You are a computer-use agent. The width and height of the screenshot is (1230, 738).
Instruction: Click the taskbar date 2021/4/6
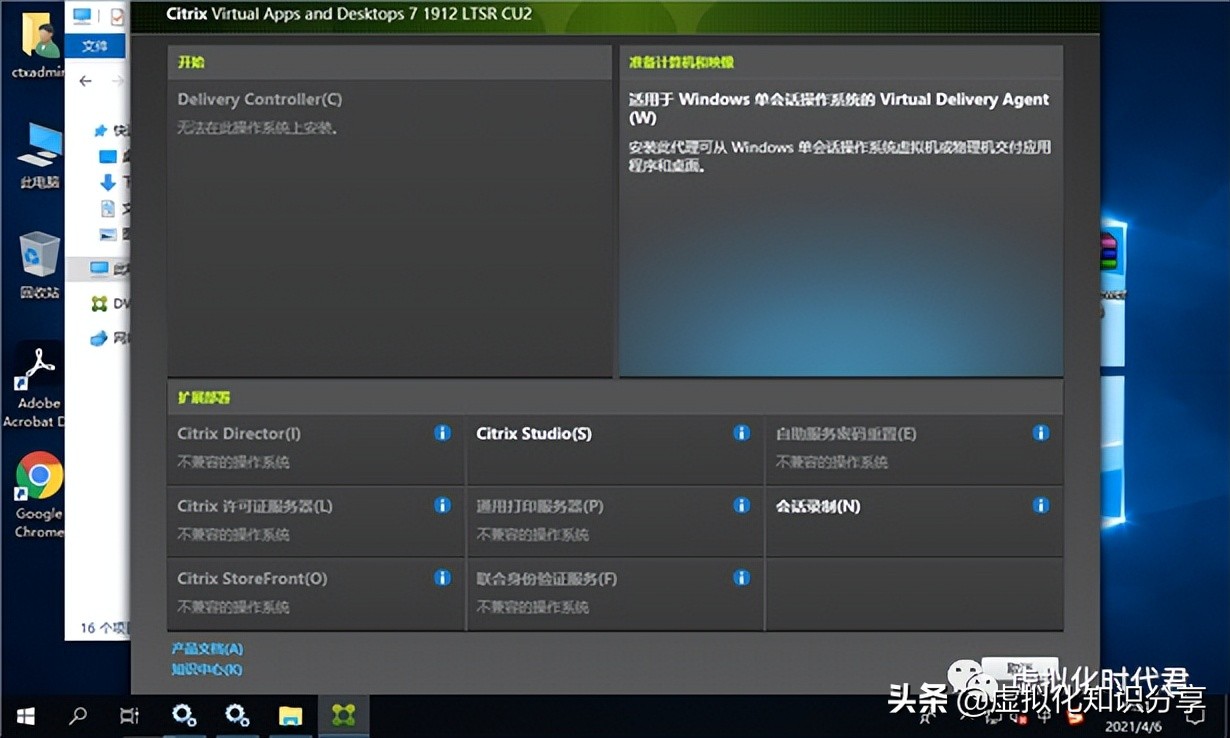[1134, 726]
